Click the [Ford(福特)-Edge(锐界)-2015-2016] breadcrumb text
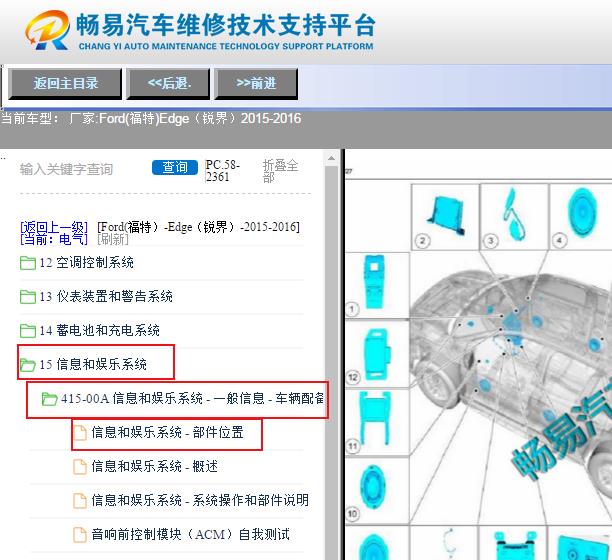The height and width of the screenshot is (560, 612). coord(198,227)
